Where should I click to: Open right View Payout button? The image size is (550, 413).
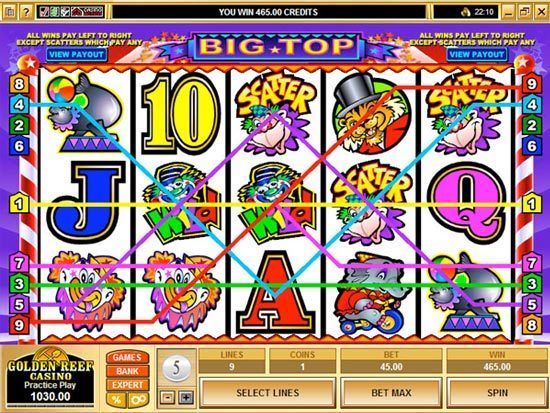coord(477,54)
